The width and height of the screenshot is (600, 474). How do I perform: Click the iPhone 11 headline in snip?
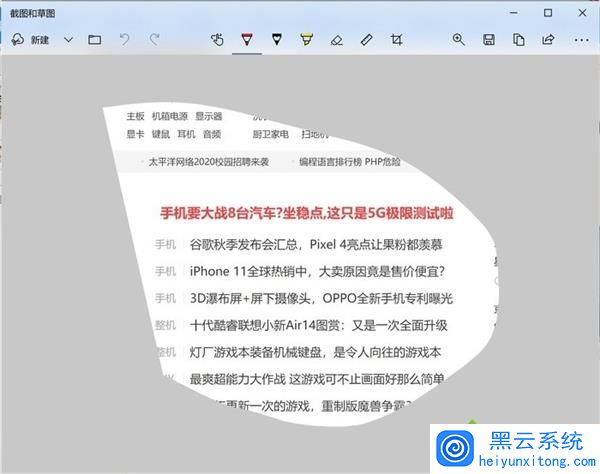click(317, 271)
